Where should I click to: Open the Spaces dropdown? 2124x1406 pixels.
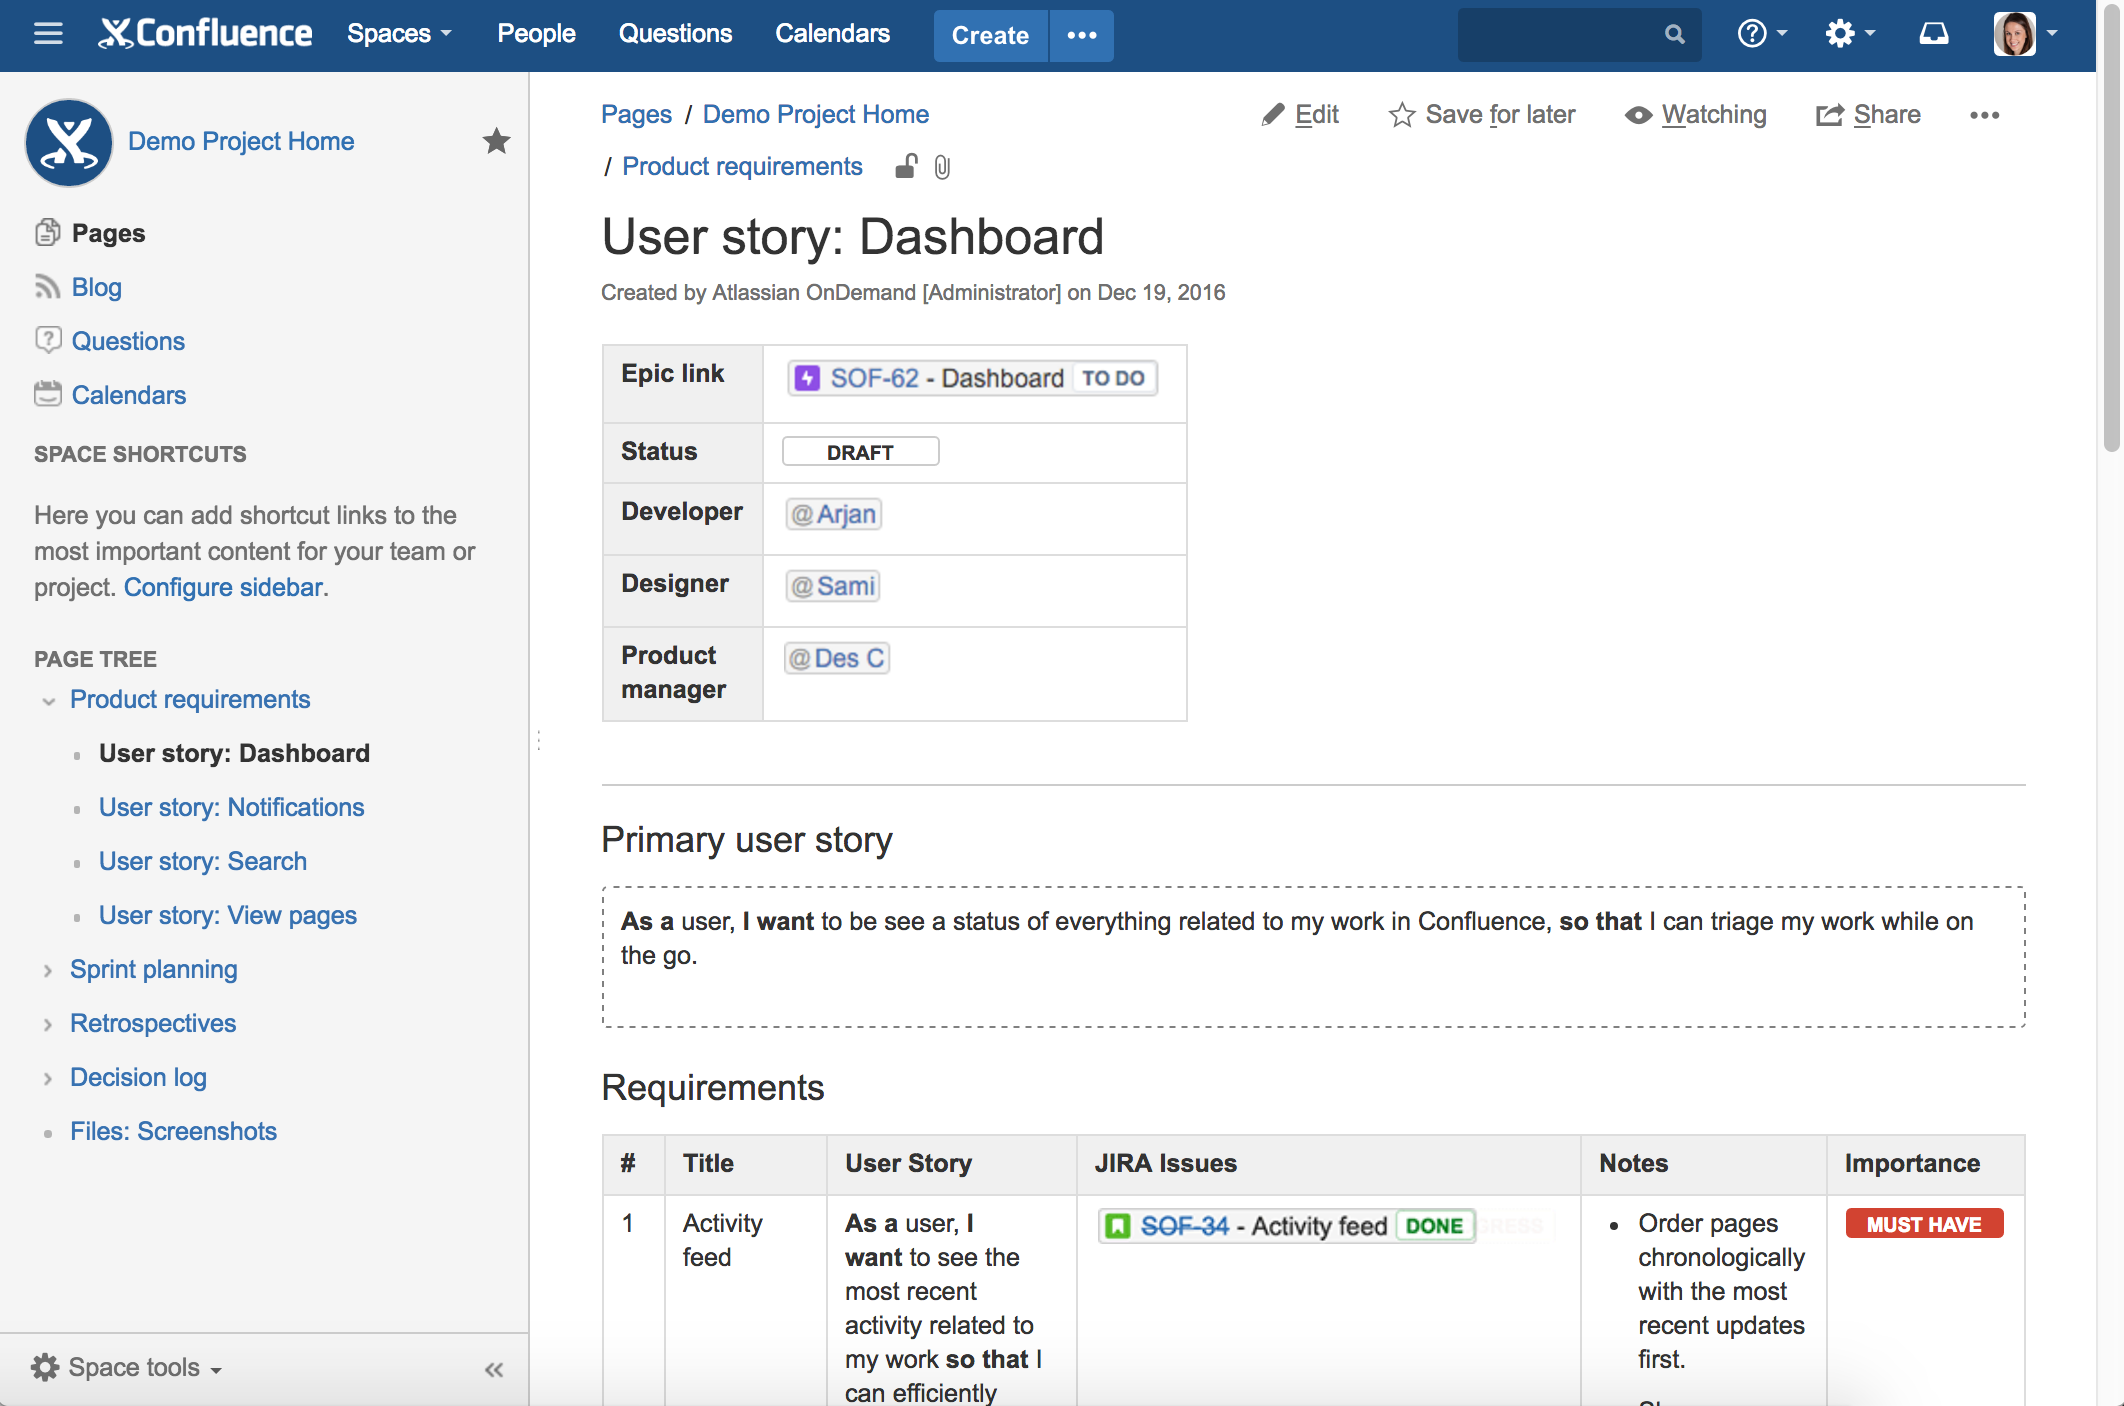click(398, 33)
